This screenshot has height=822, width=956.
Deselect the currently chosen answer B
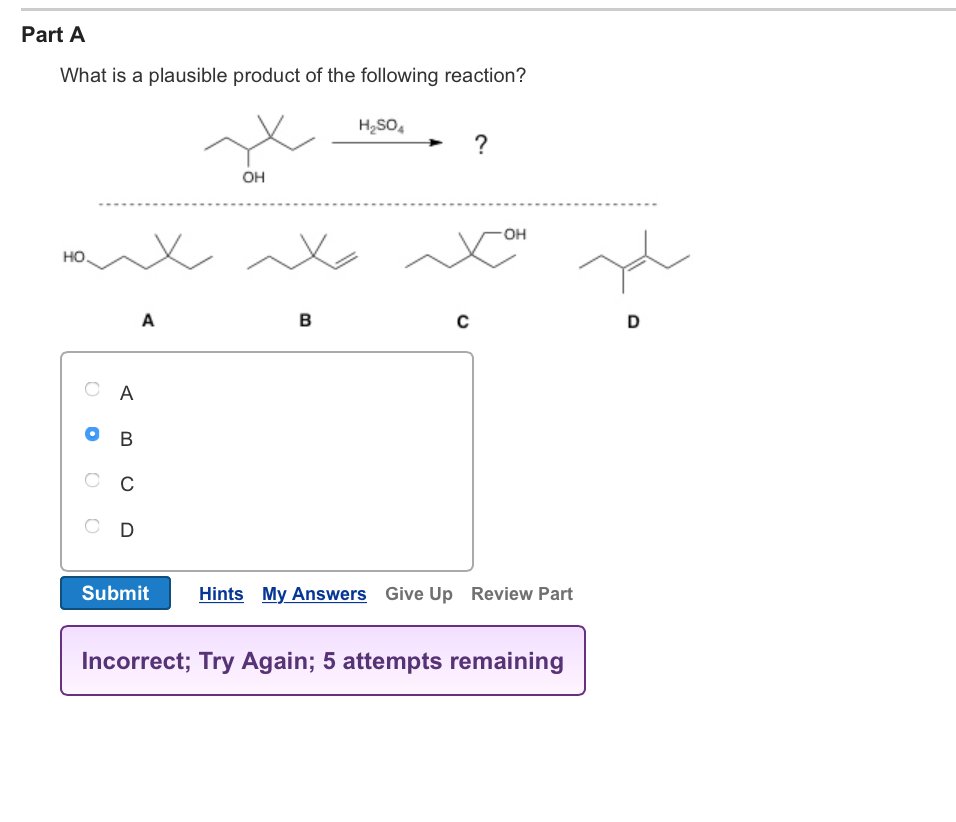pos(92,433)
